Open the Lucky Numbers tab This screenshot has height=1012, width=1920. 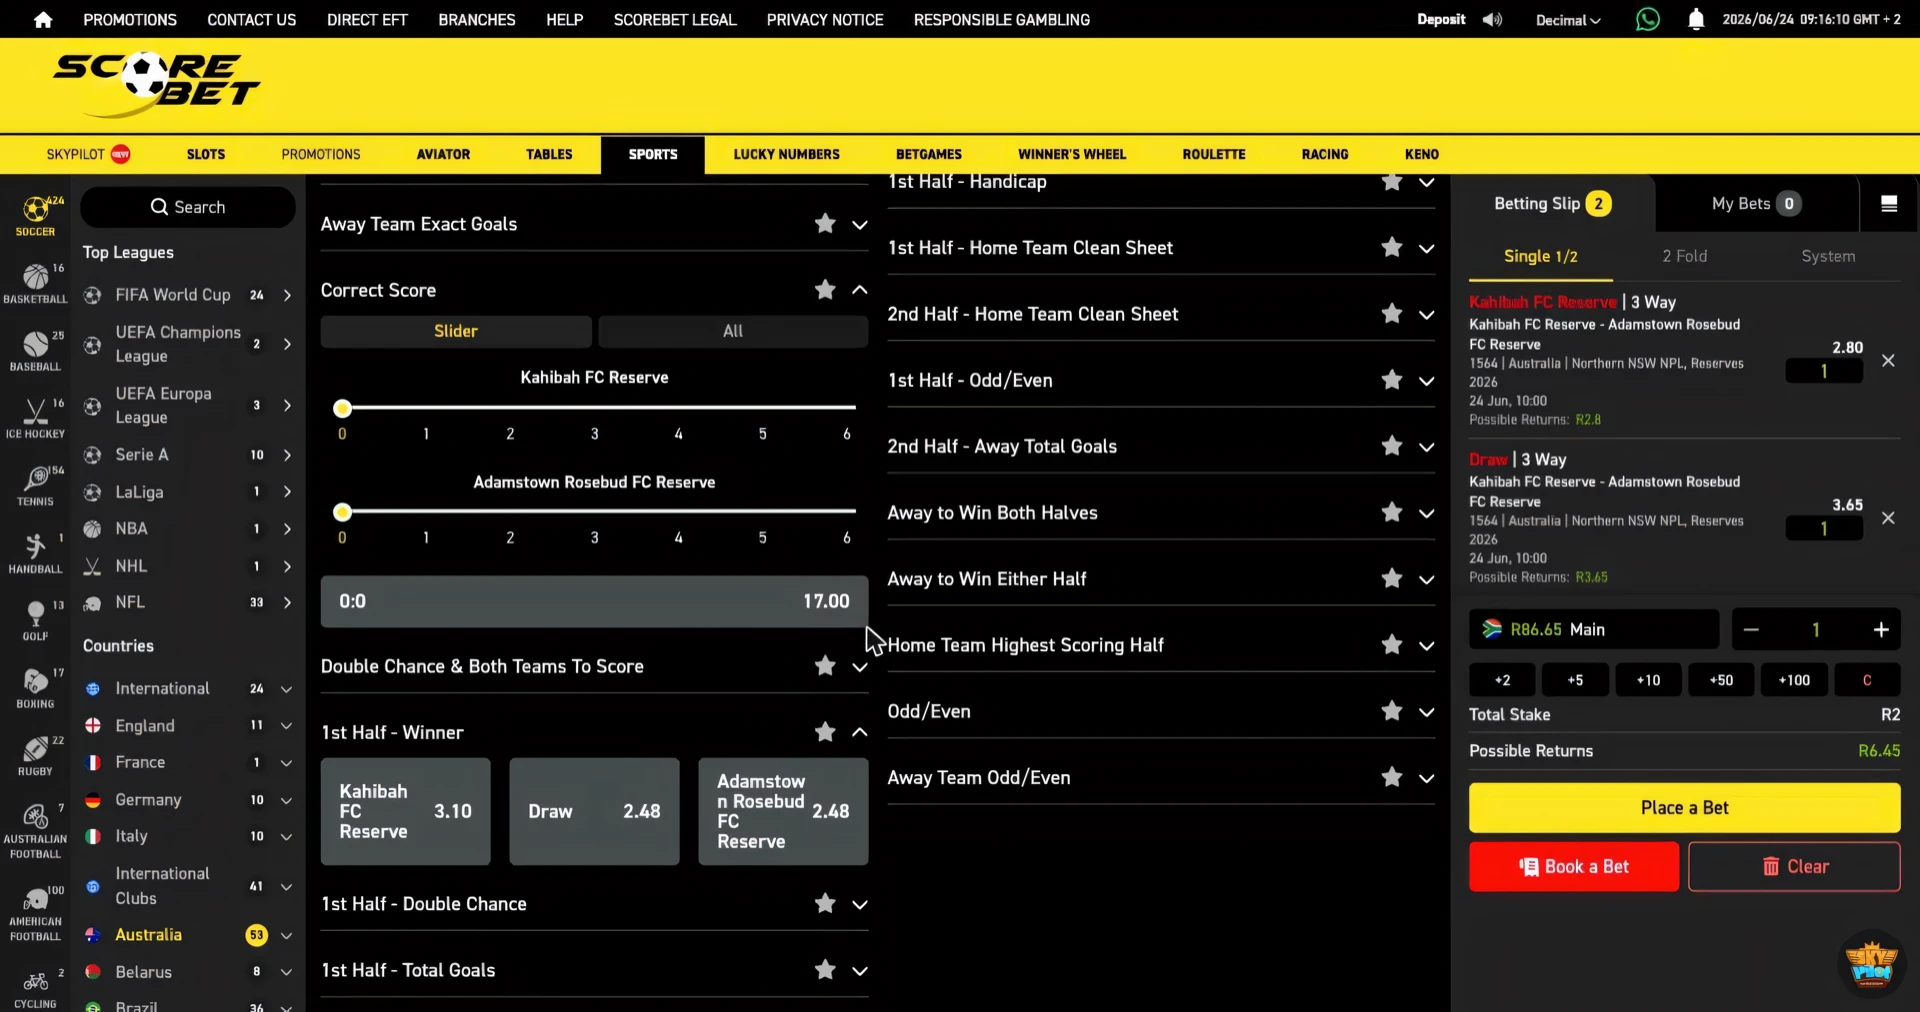[x=786, y=155]
